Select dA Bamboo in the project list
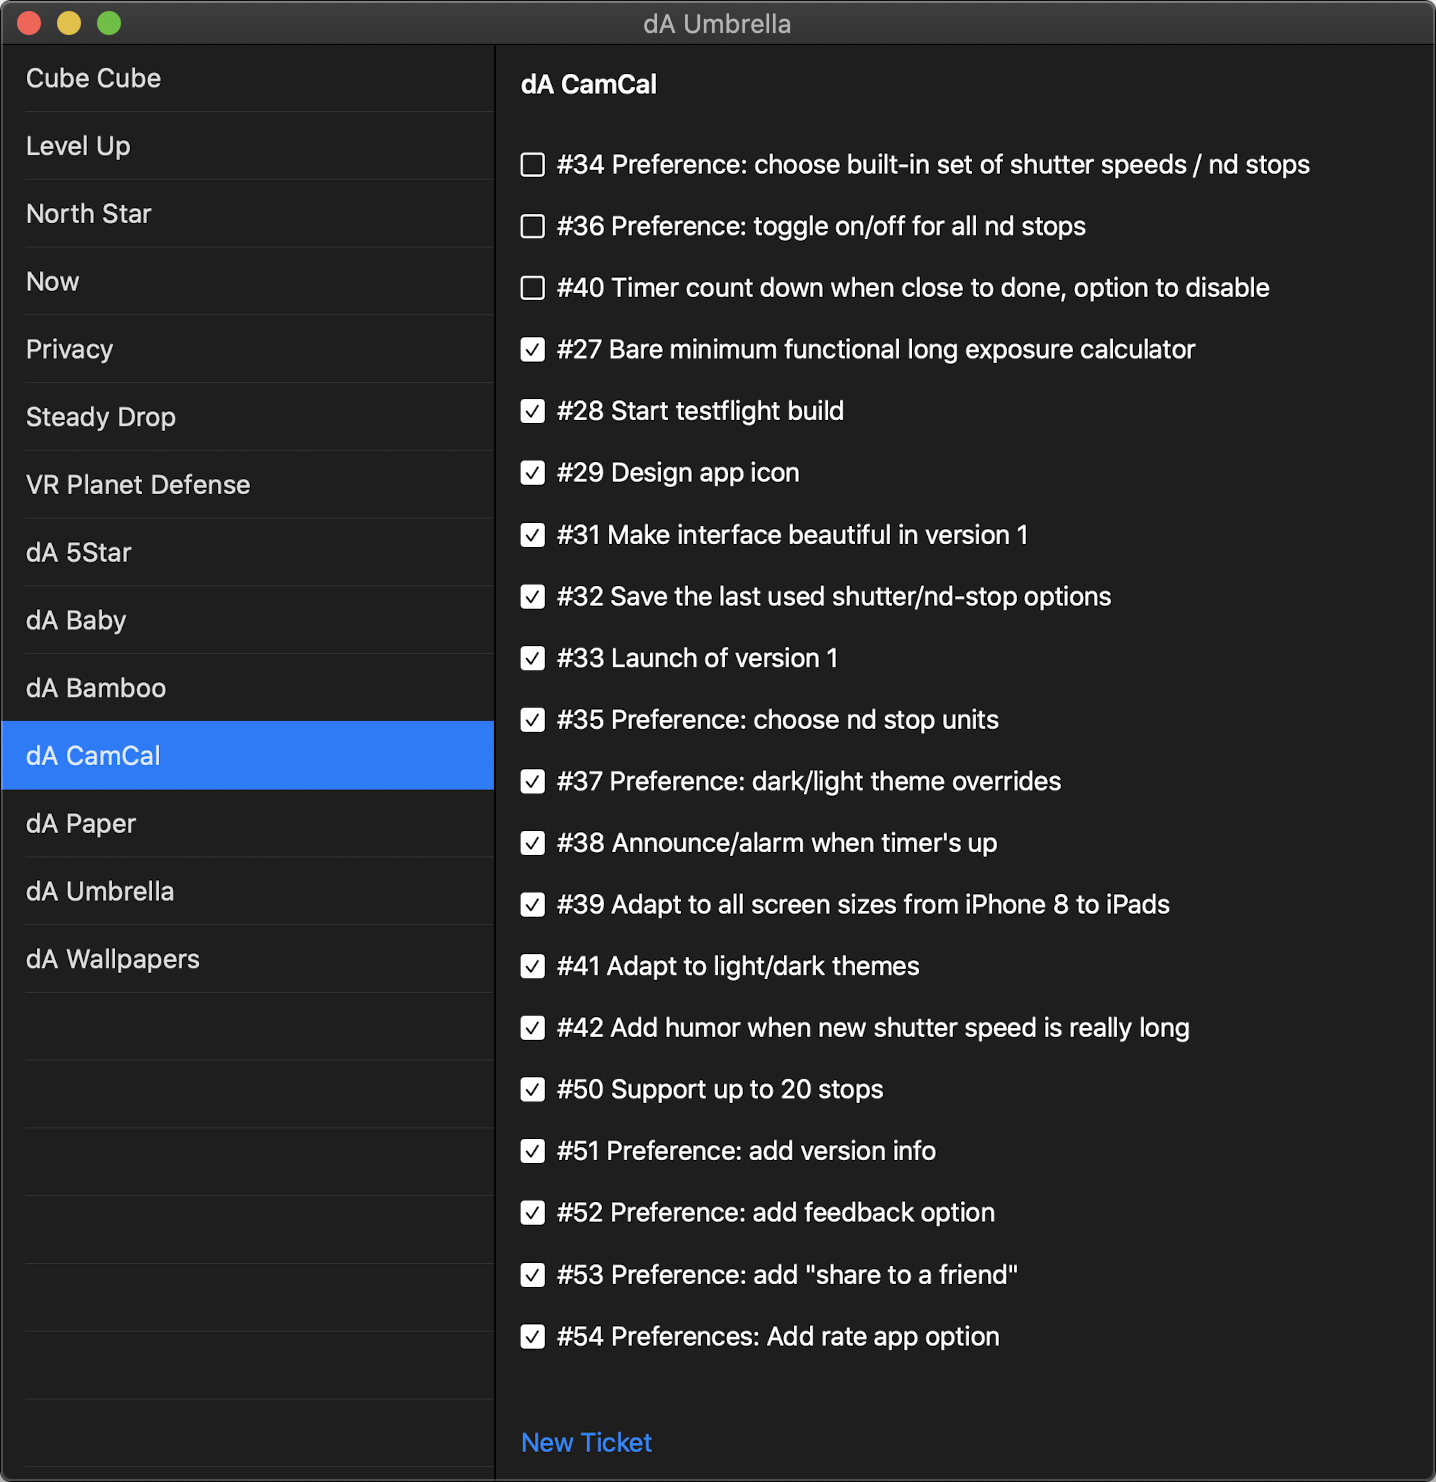This screenshot has width=1436, height=1482. [x=96, y=688]
